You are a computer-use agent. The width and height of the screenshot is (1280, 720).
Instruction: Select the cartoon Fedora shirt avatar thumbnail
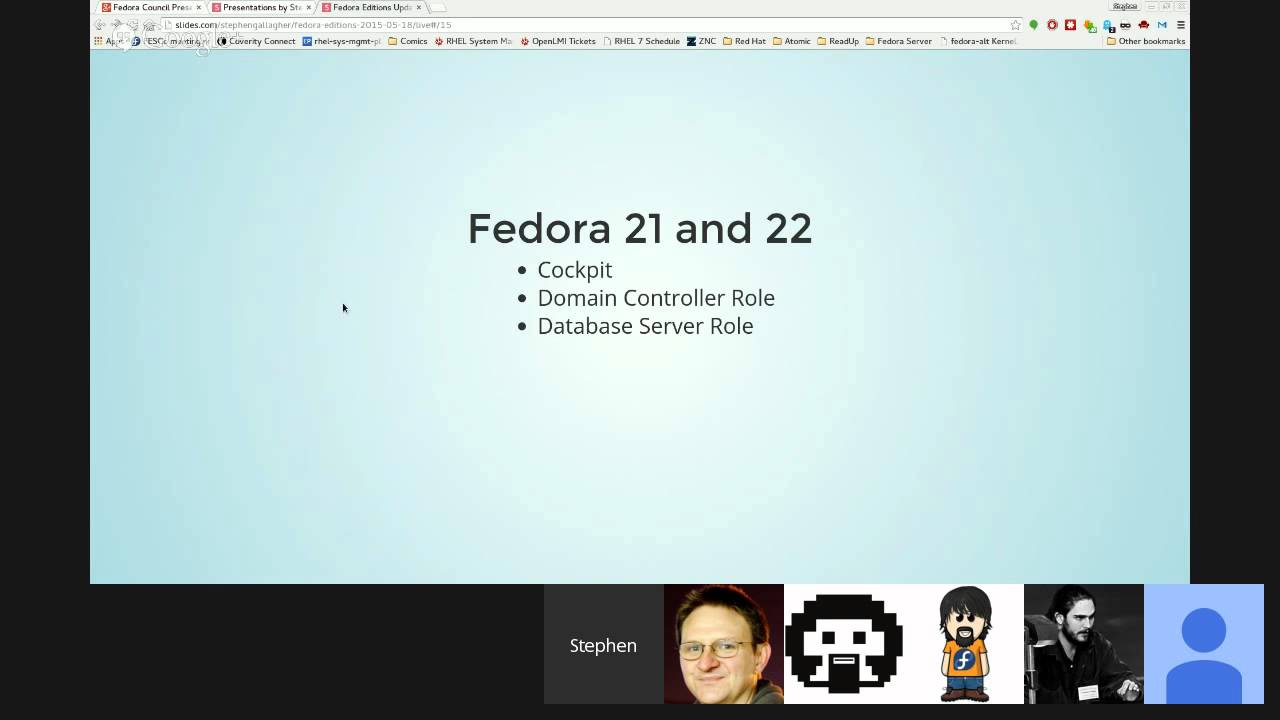964,644
